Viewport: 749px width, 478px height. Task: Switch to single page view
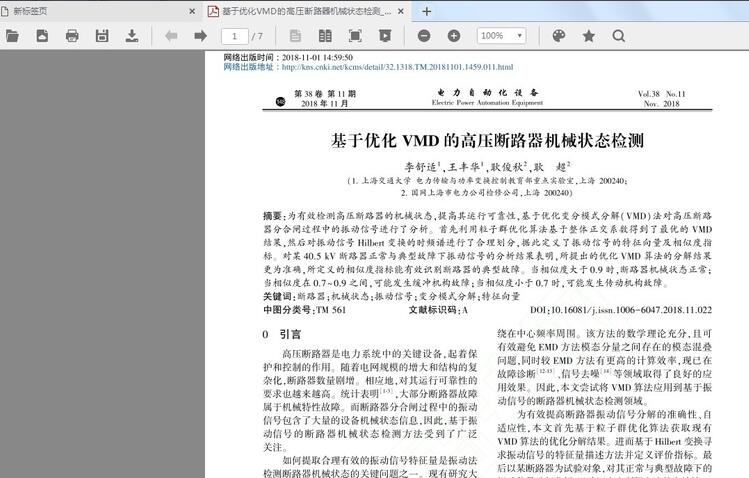click(x=297, y=36)
